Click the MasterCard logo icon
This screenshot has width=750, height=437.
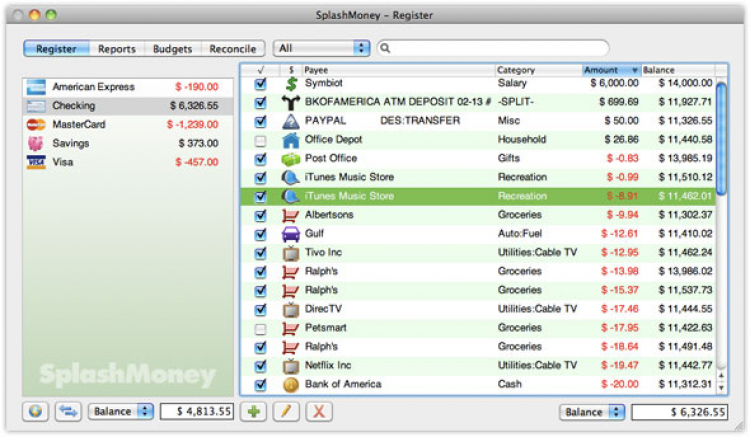[36, 125]
